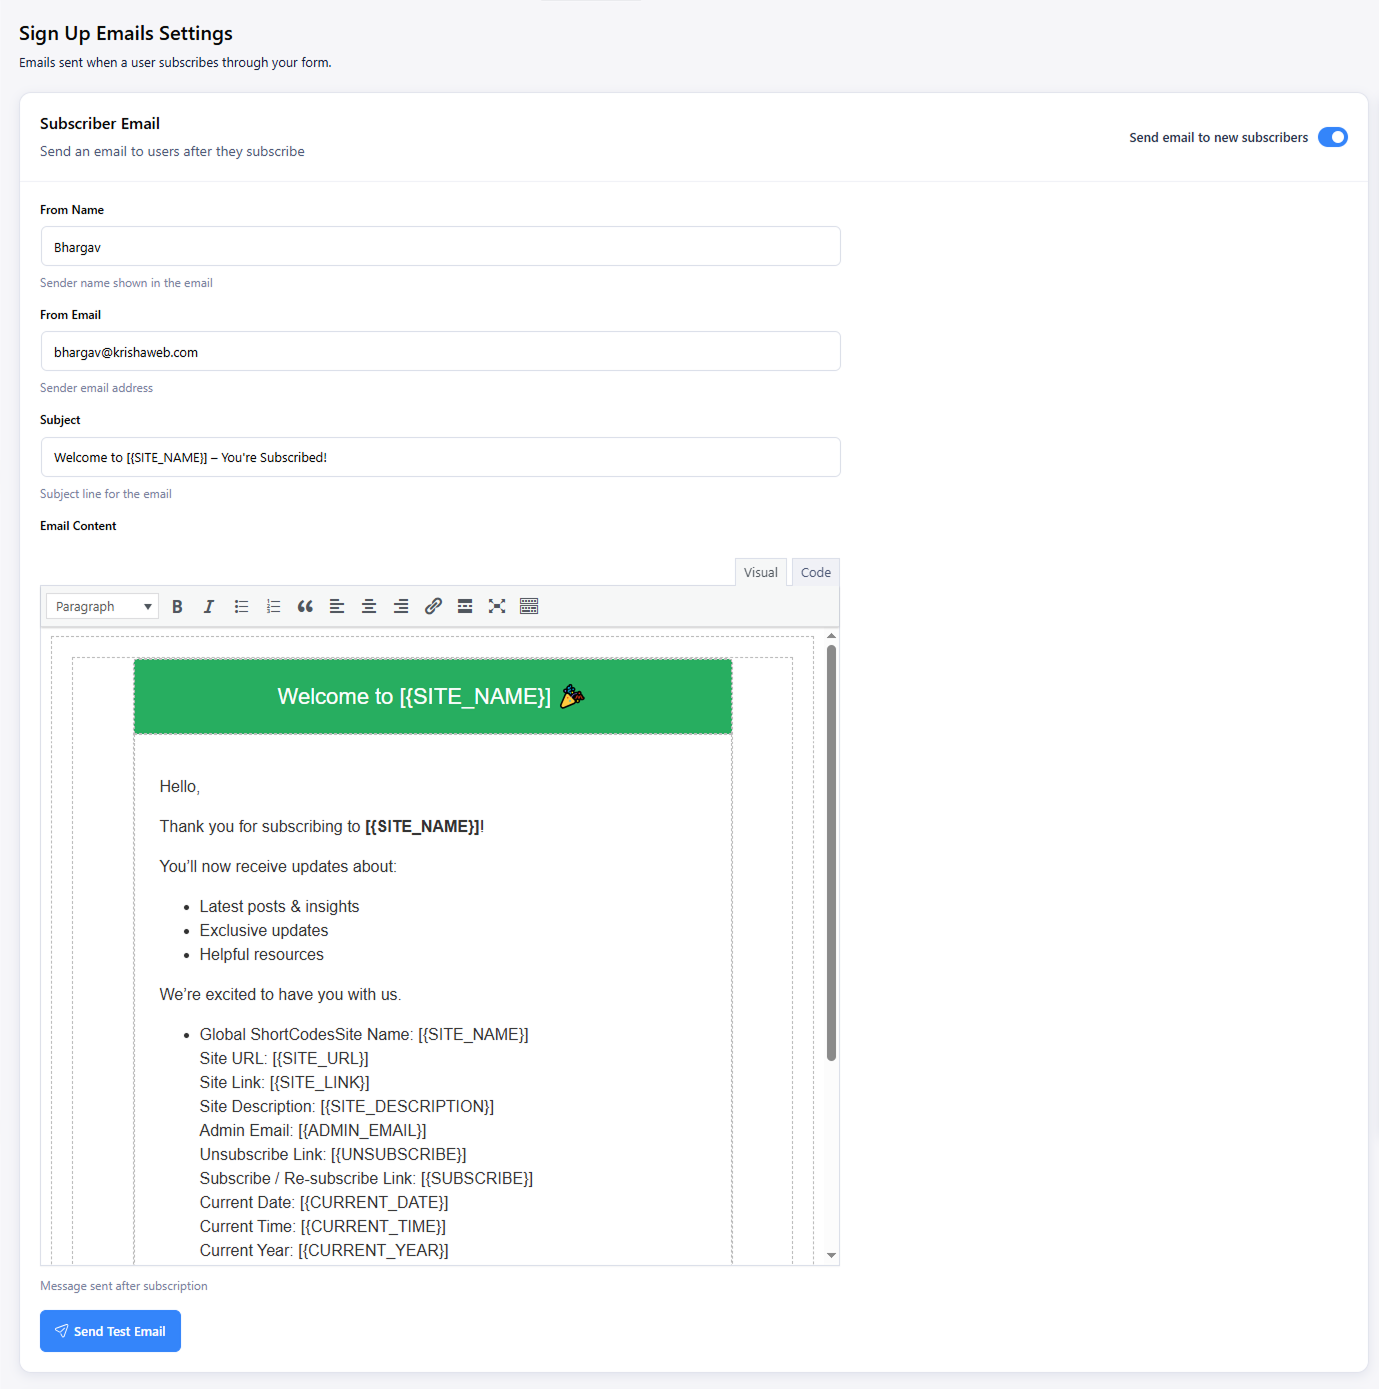Disable Send email to new subscribers toggle
This screenshot has height=1389, width=1379.
[1332, 137]
